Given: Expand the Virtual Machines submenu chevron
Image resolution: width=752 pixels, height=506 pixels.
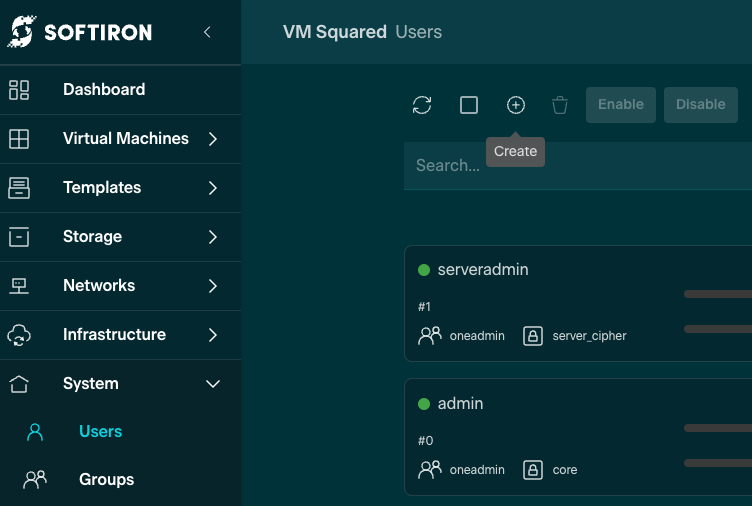Looking at the screenshot, I should point(212,139).
